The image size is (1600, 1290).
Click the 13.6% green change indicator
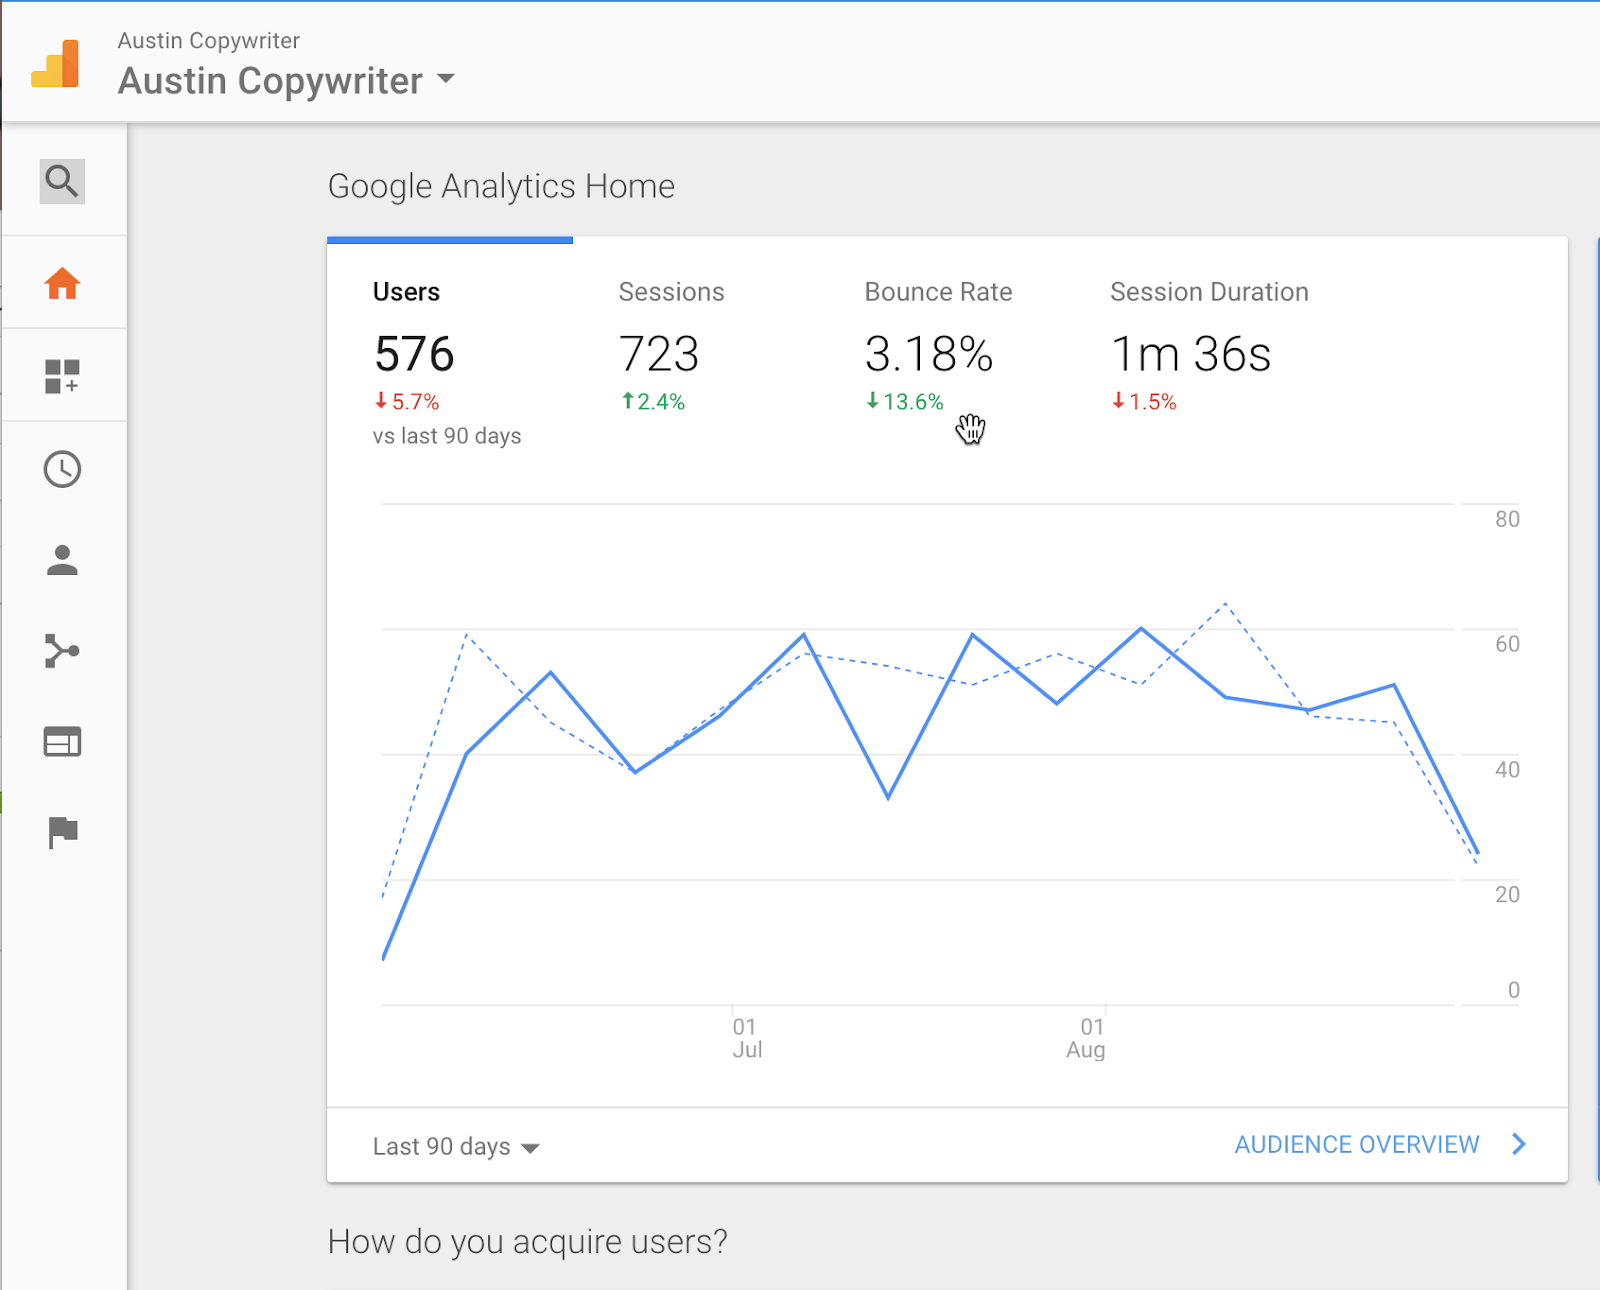(905, 402)
